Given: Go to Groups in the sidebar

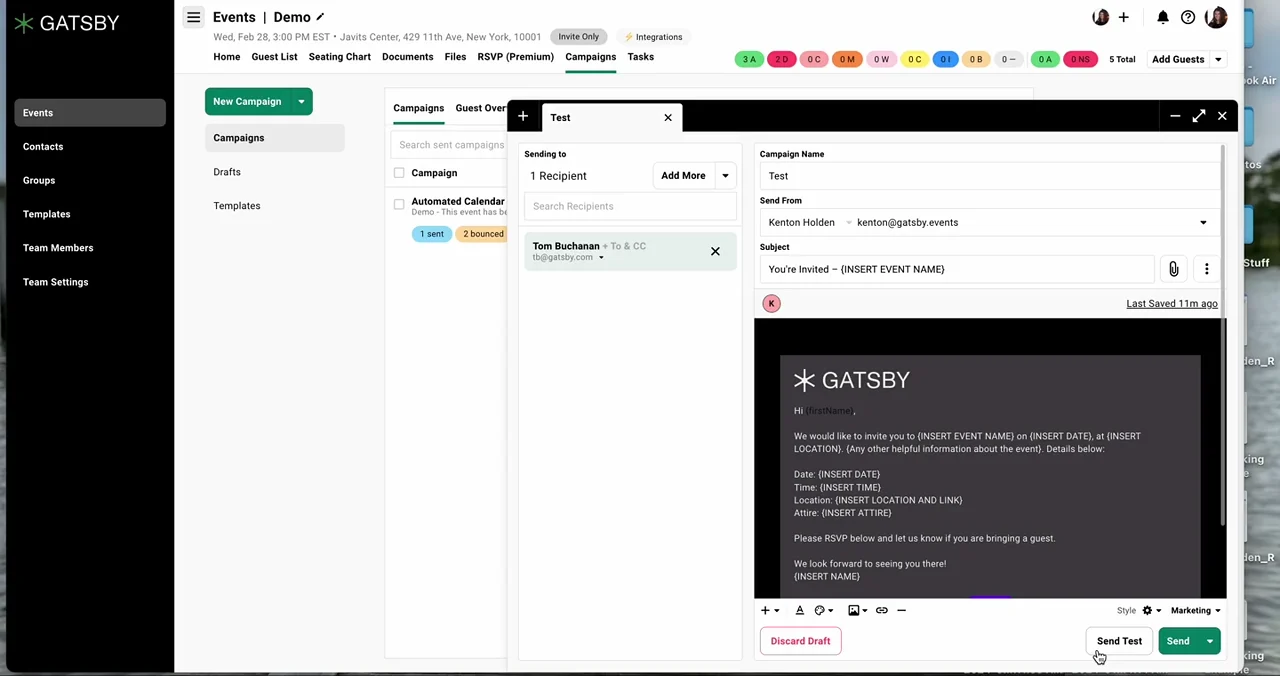Looking at the screenshot, I should (x=39, y=181).
